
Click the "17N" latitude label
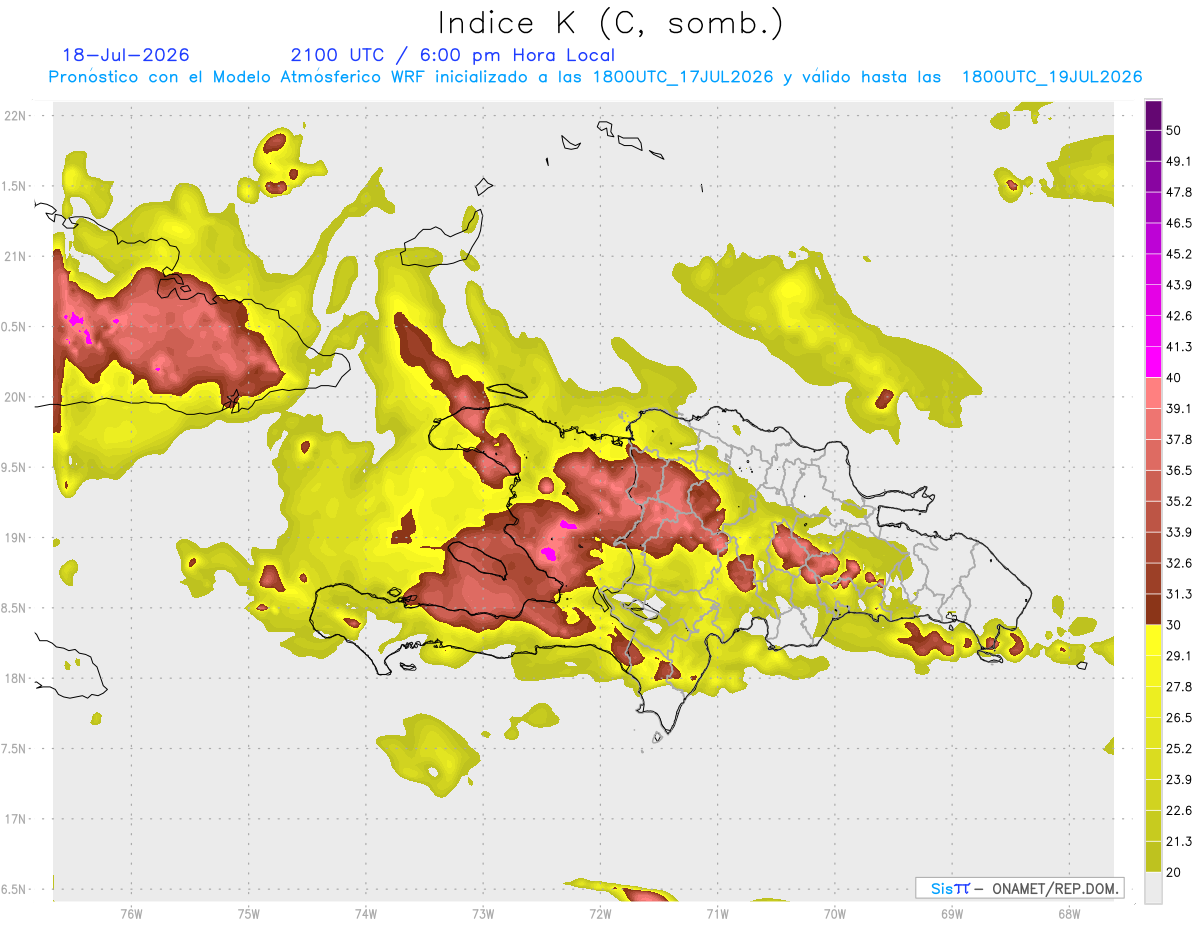click(x=15, y=820)
